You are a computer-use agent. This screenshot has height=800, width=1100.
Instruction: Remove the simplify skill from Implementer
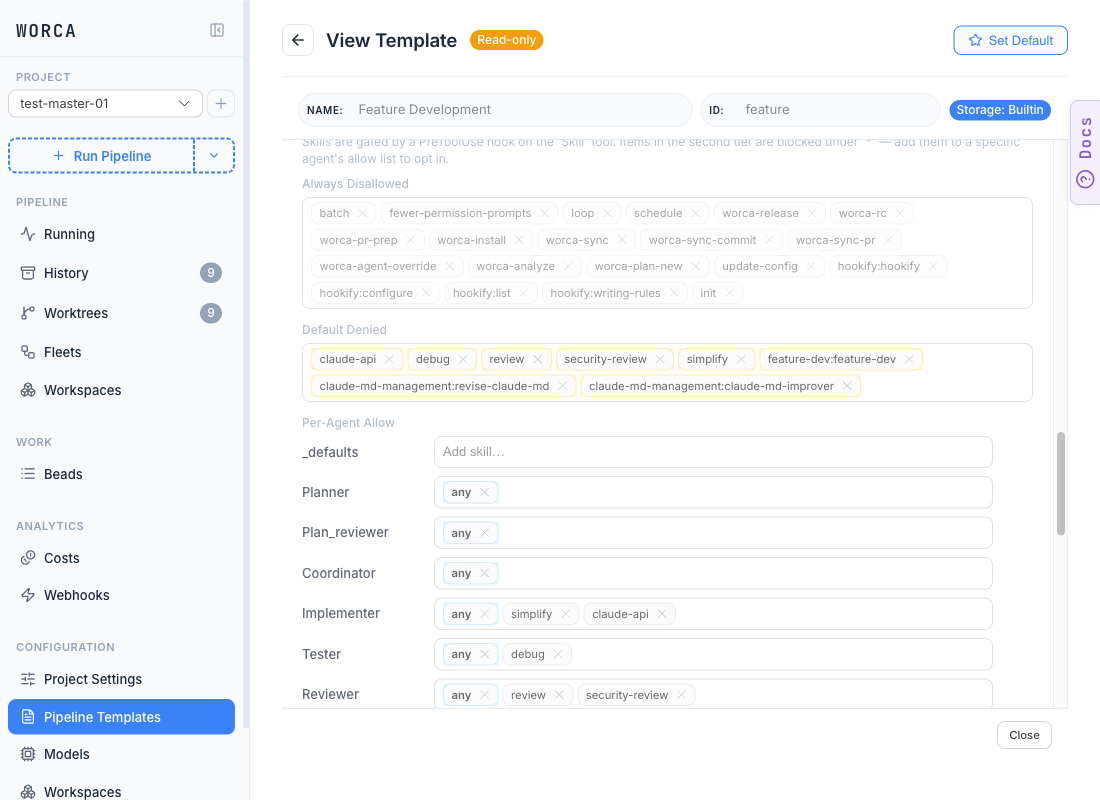click(x=565, y=614)
